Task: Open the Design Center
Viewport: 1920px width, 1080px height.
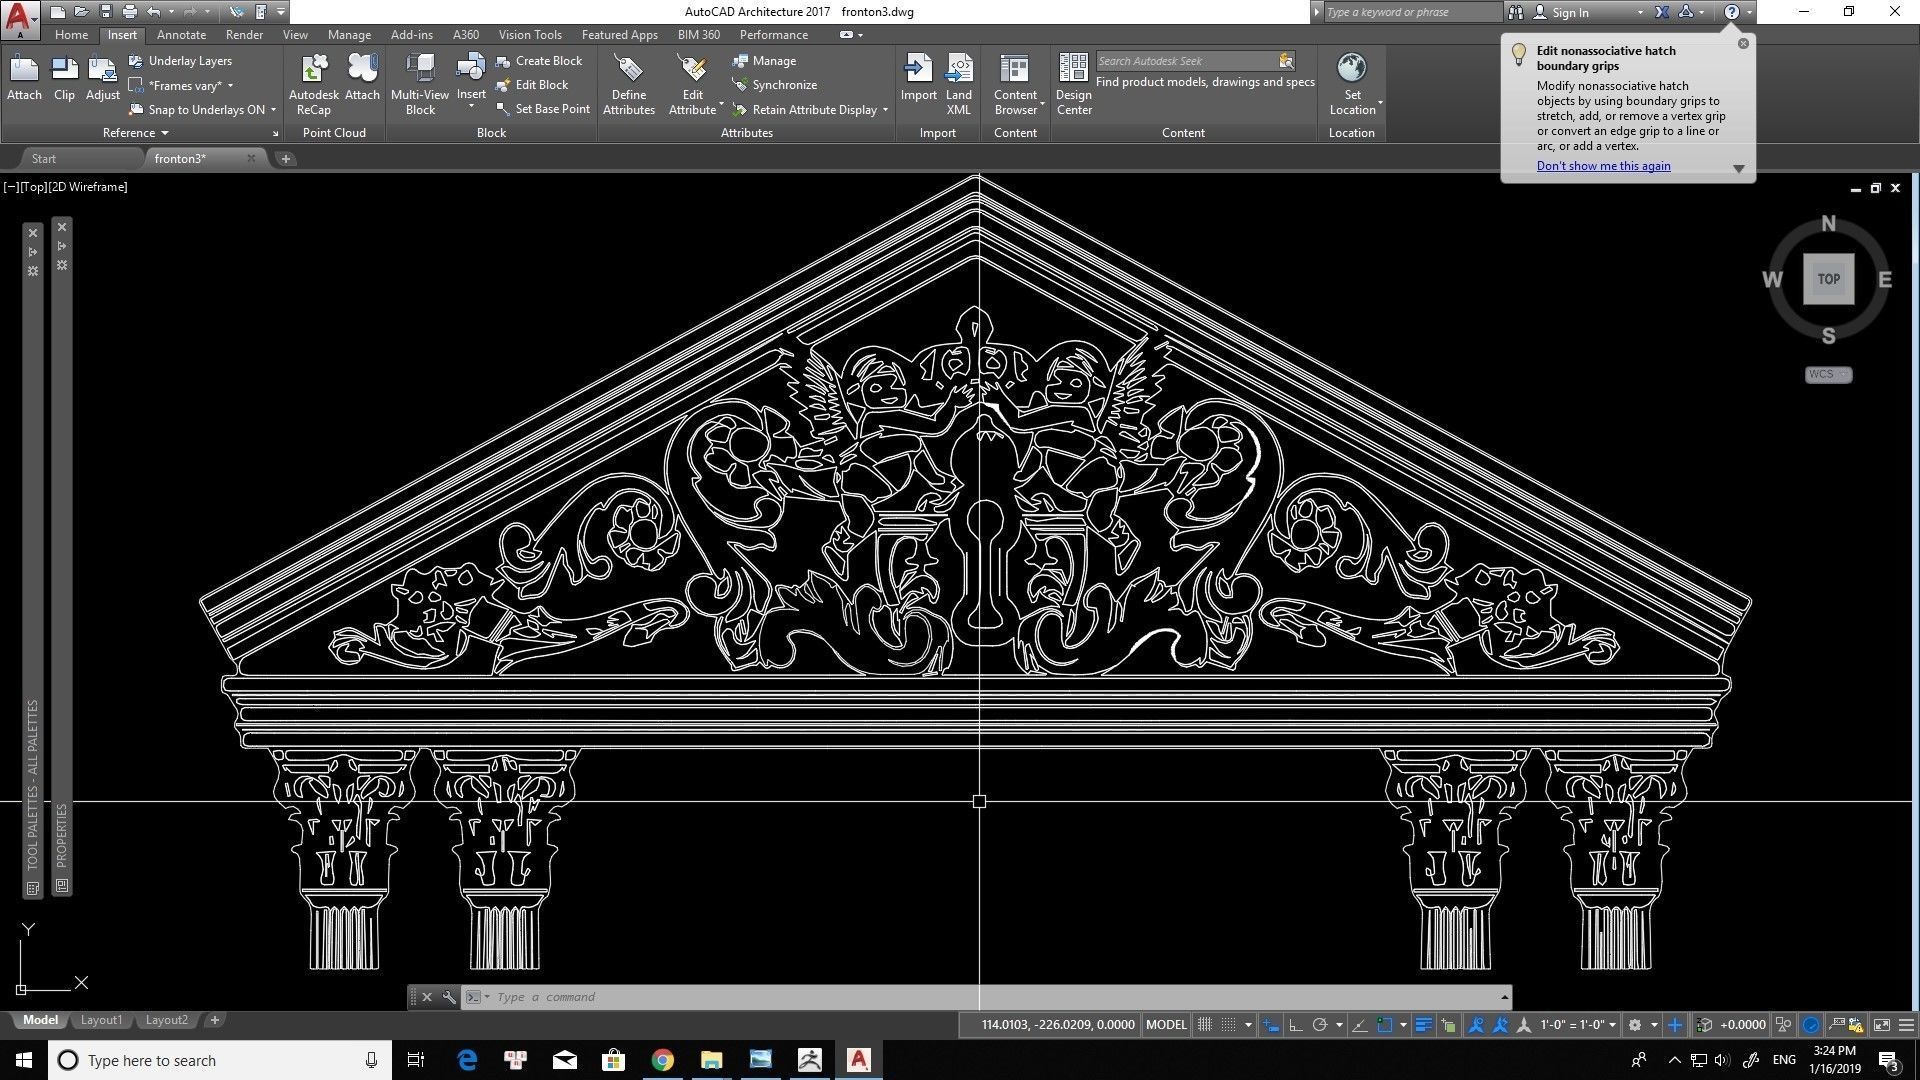Action: pyautogui.click(x=1074, y=84)
